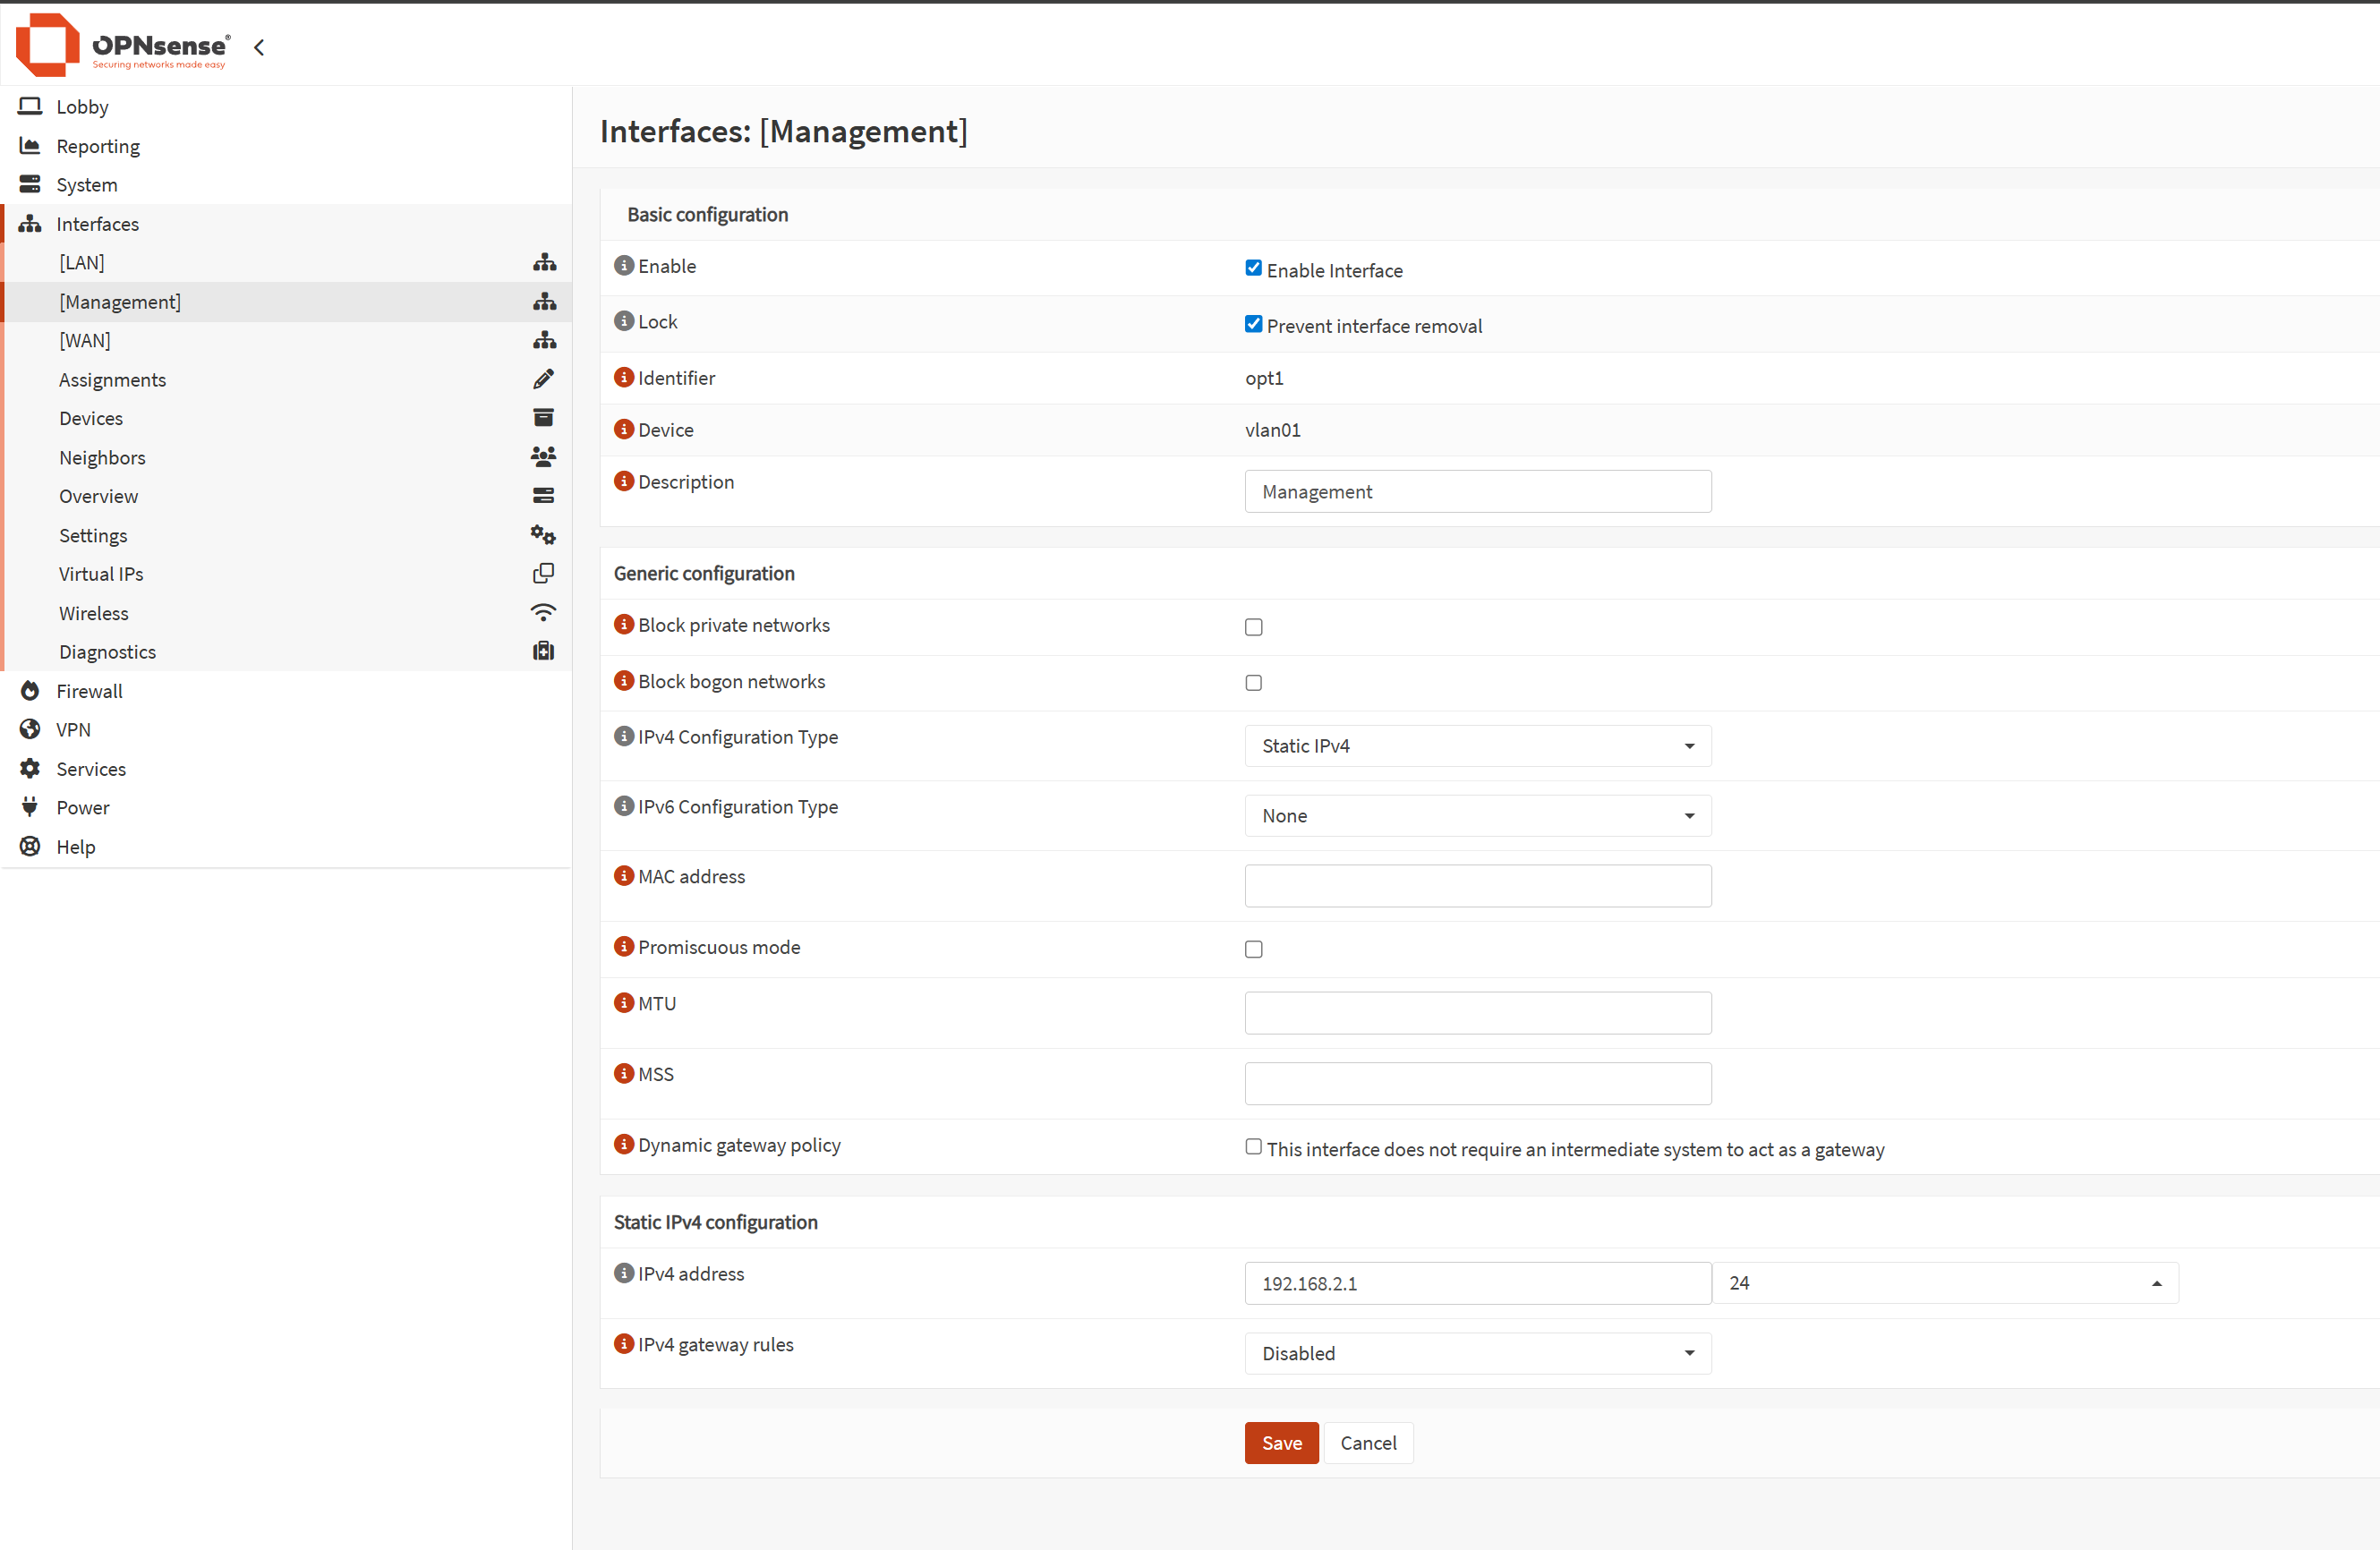Click the wifi icon beside Wireless
Viewport: 2380px width, 1550px height.
pyautogui.click(x=543, y=612)
